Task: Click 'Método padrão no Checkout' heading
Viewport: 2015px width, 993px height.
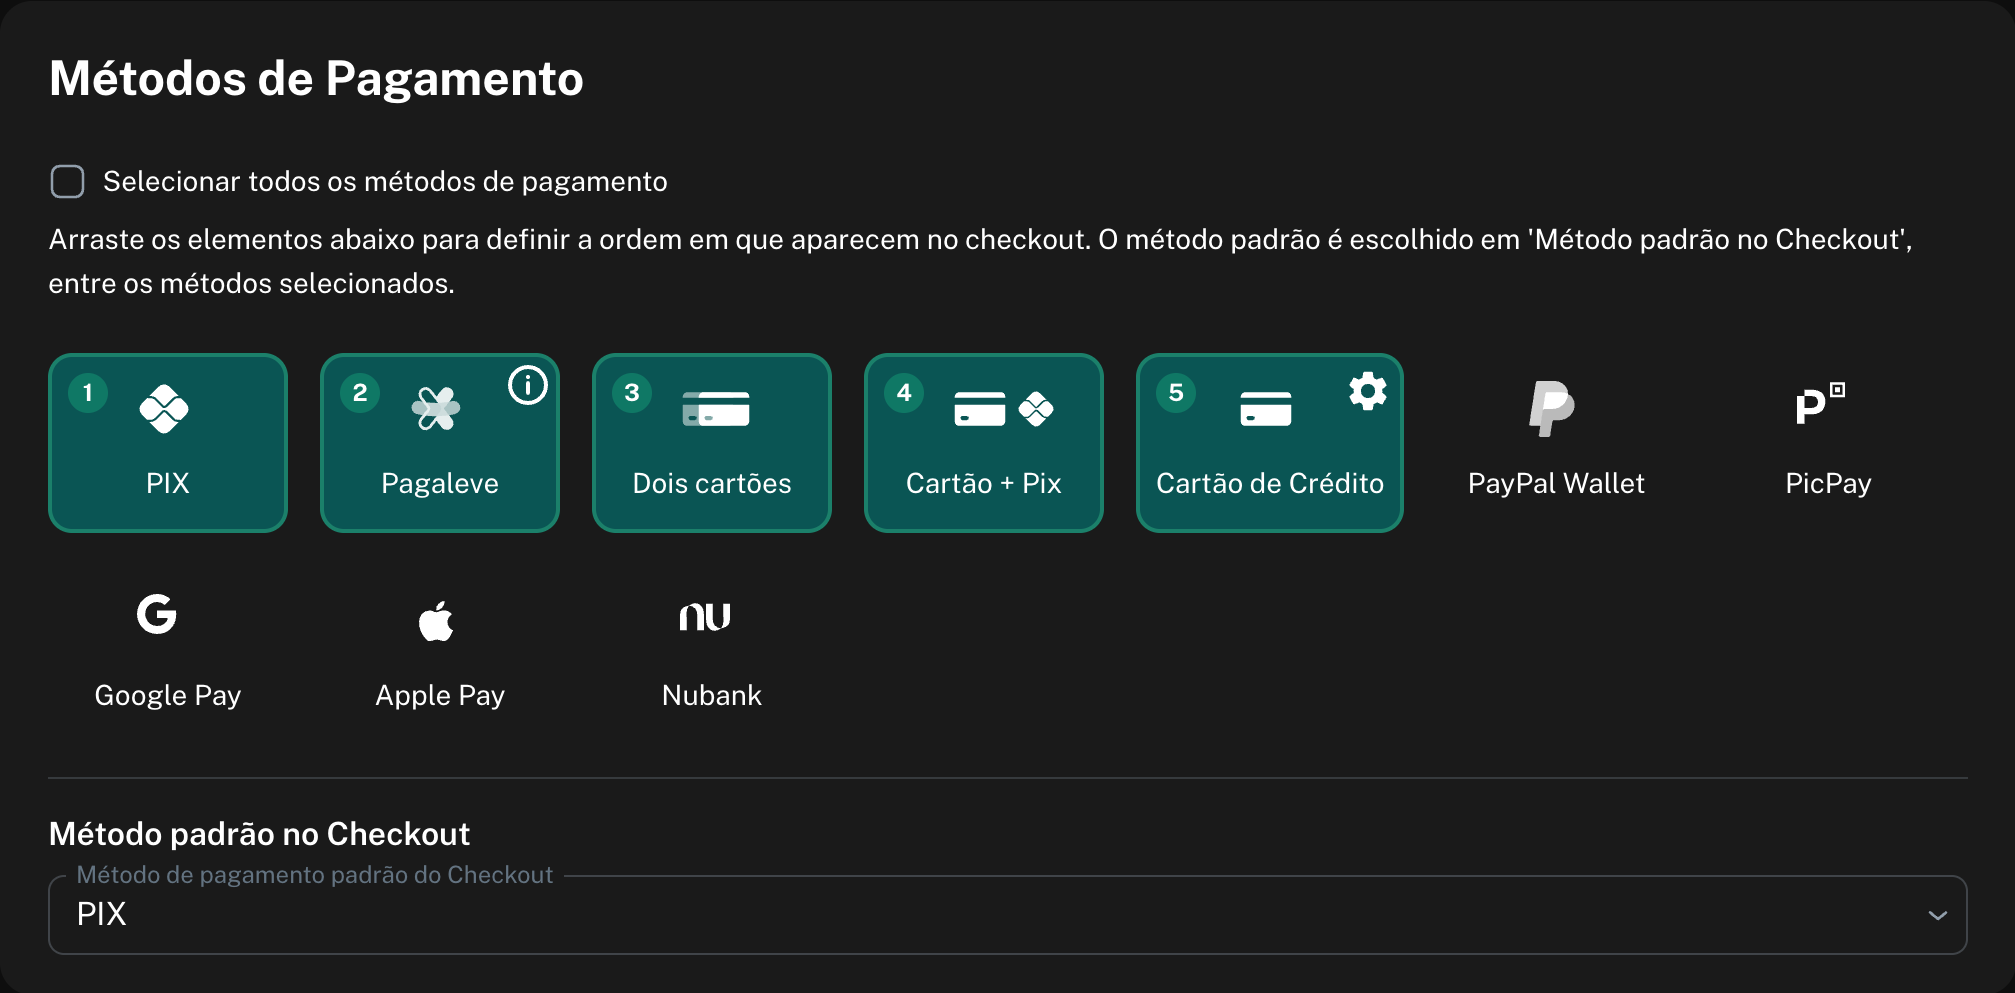Action: tap(259, 834)
